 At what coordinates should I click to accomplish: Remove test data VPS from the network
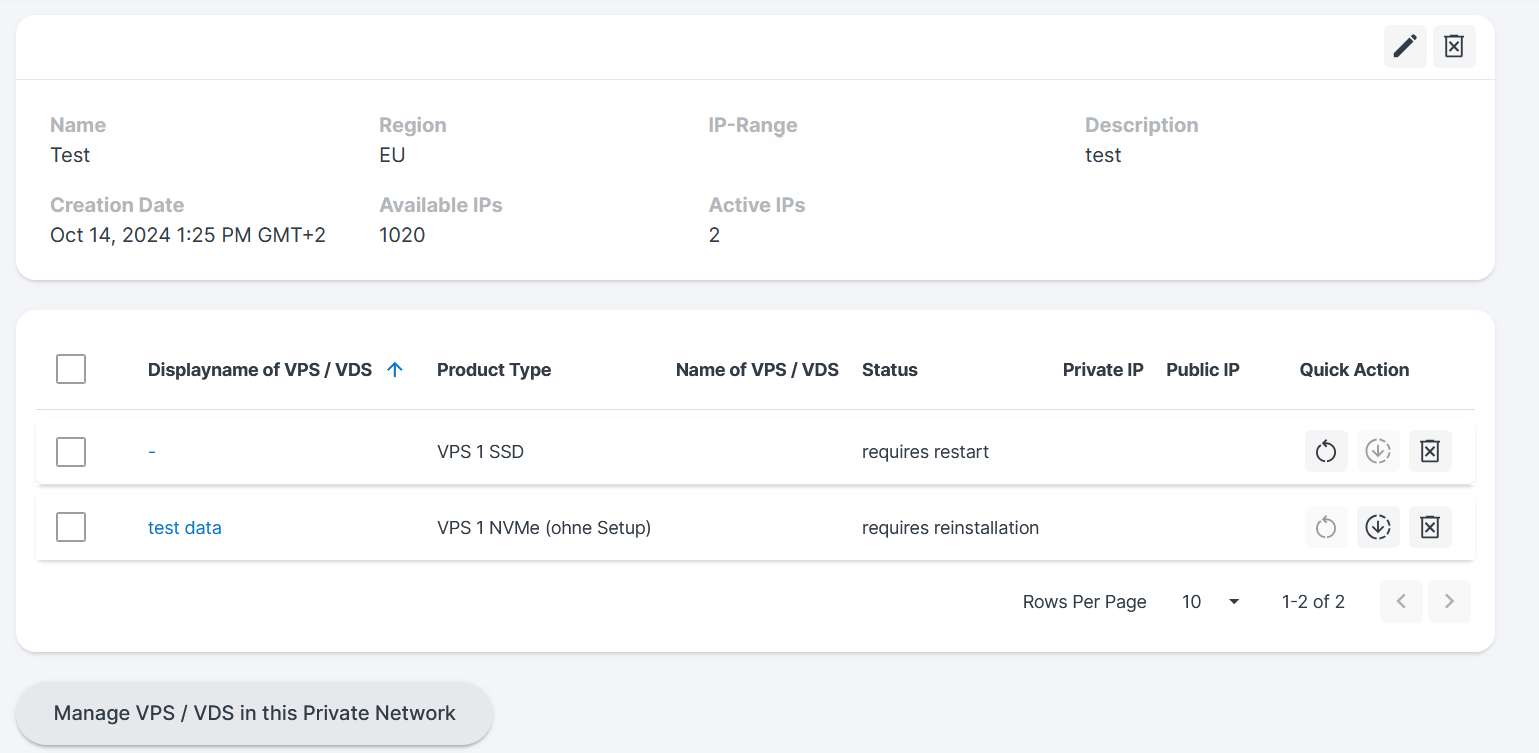(x=1430, y=527)
